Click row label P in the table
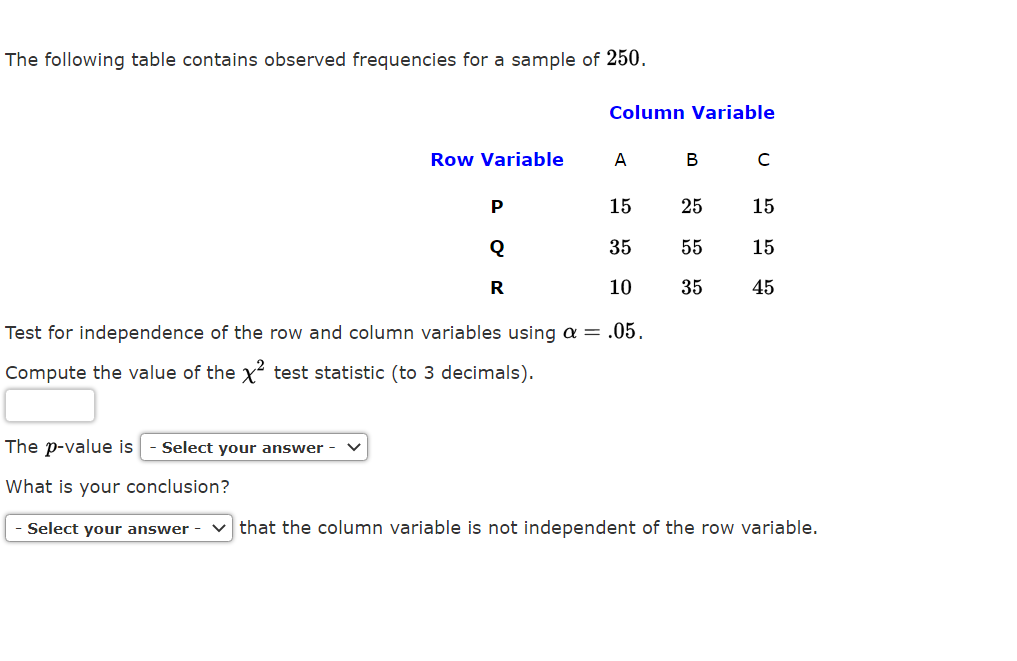Image resolution: width=1017 pixels, height=661 pixels. pyautogui.click(x=496, y=207)
